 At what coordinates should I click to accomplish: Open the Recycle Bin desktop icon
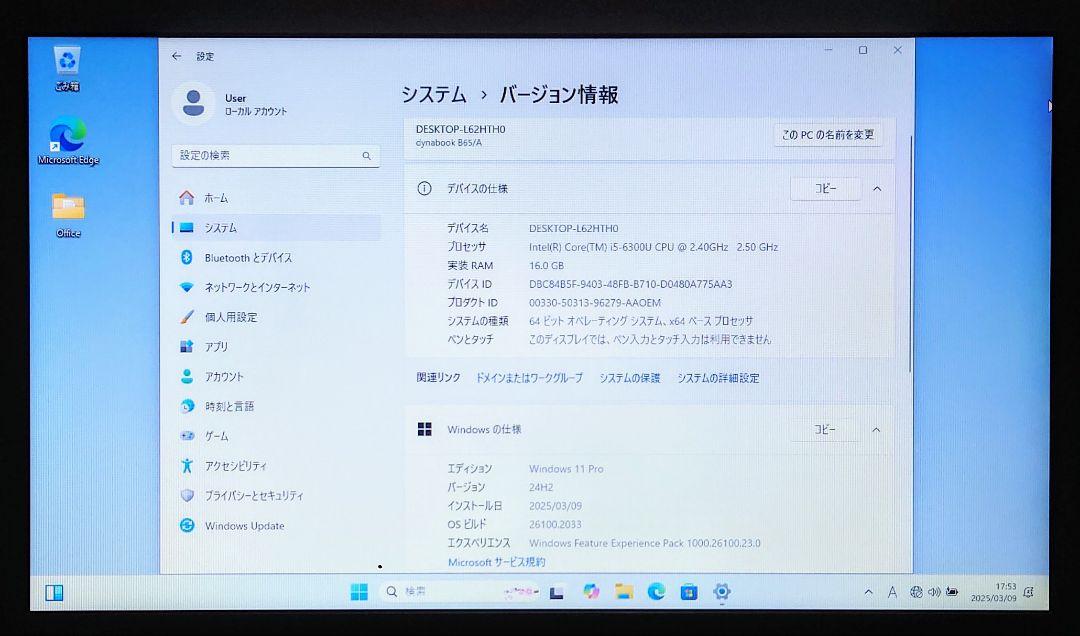68,68
